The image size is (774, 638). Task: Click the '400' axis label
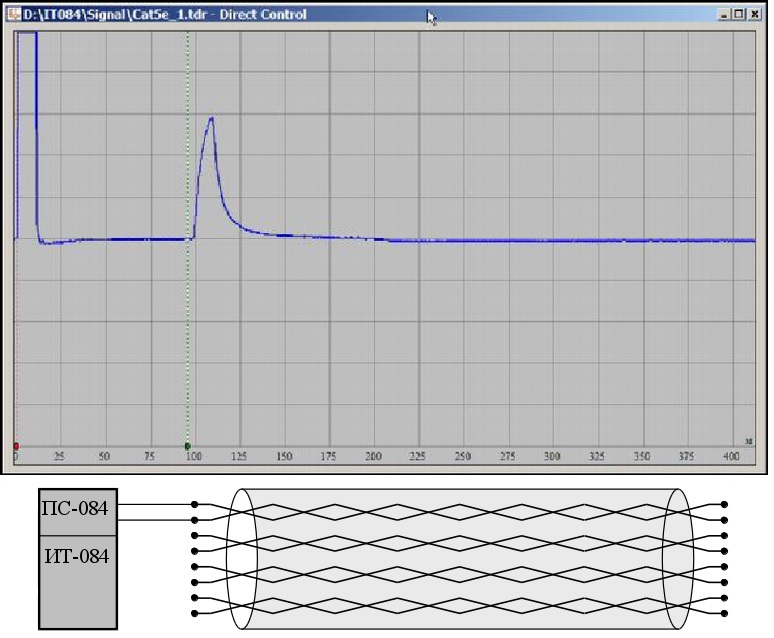coord(731,456)
